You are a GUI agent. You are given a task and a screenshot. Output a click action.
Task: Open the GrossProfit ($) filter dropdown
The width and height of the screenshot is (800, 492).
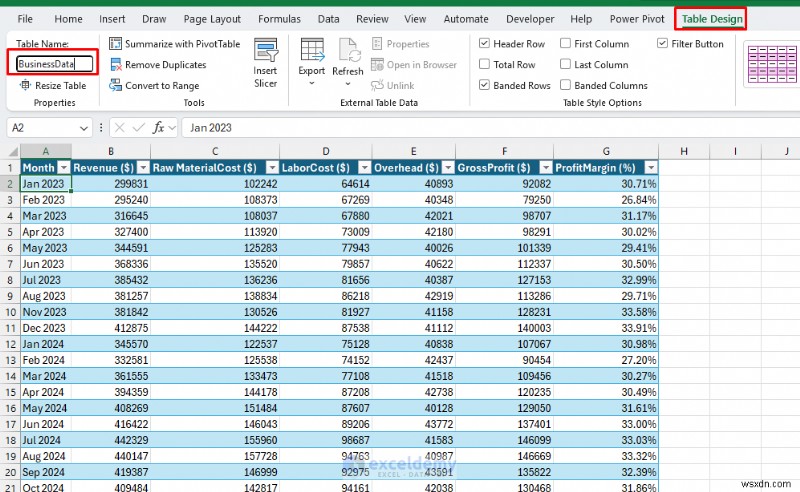[546, 168]
